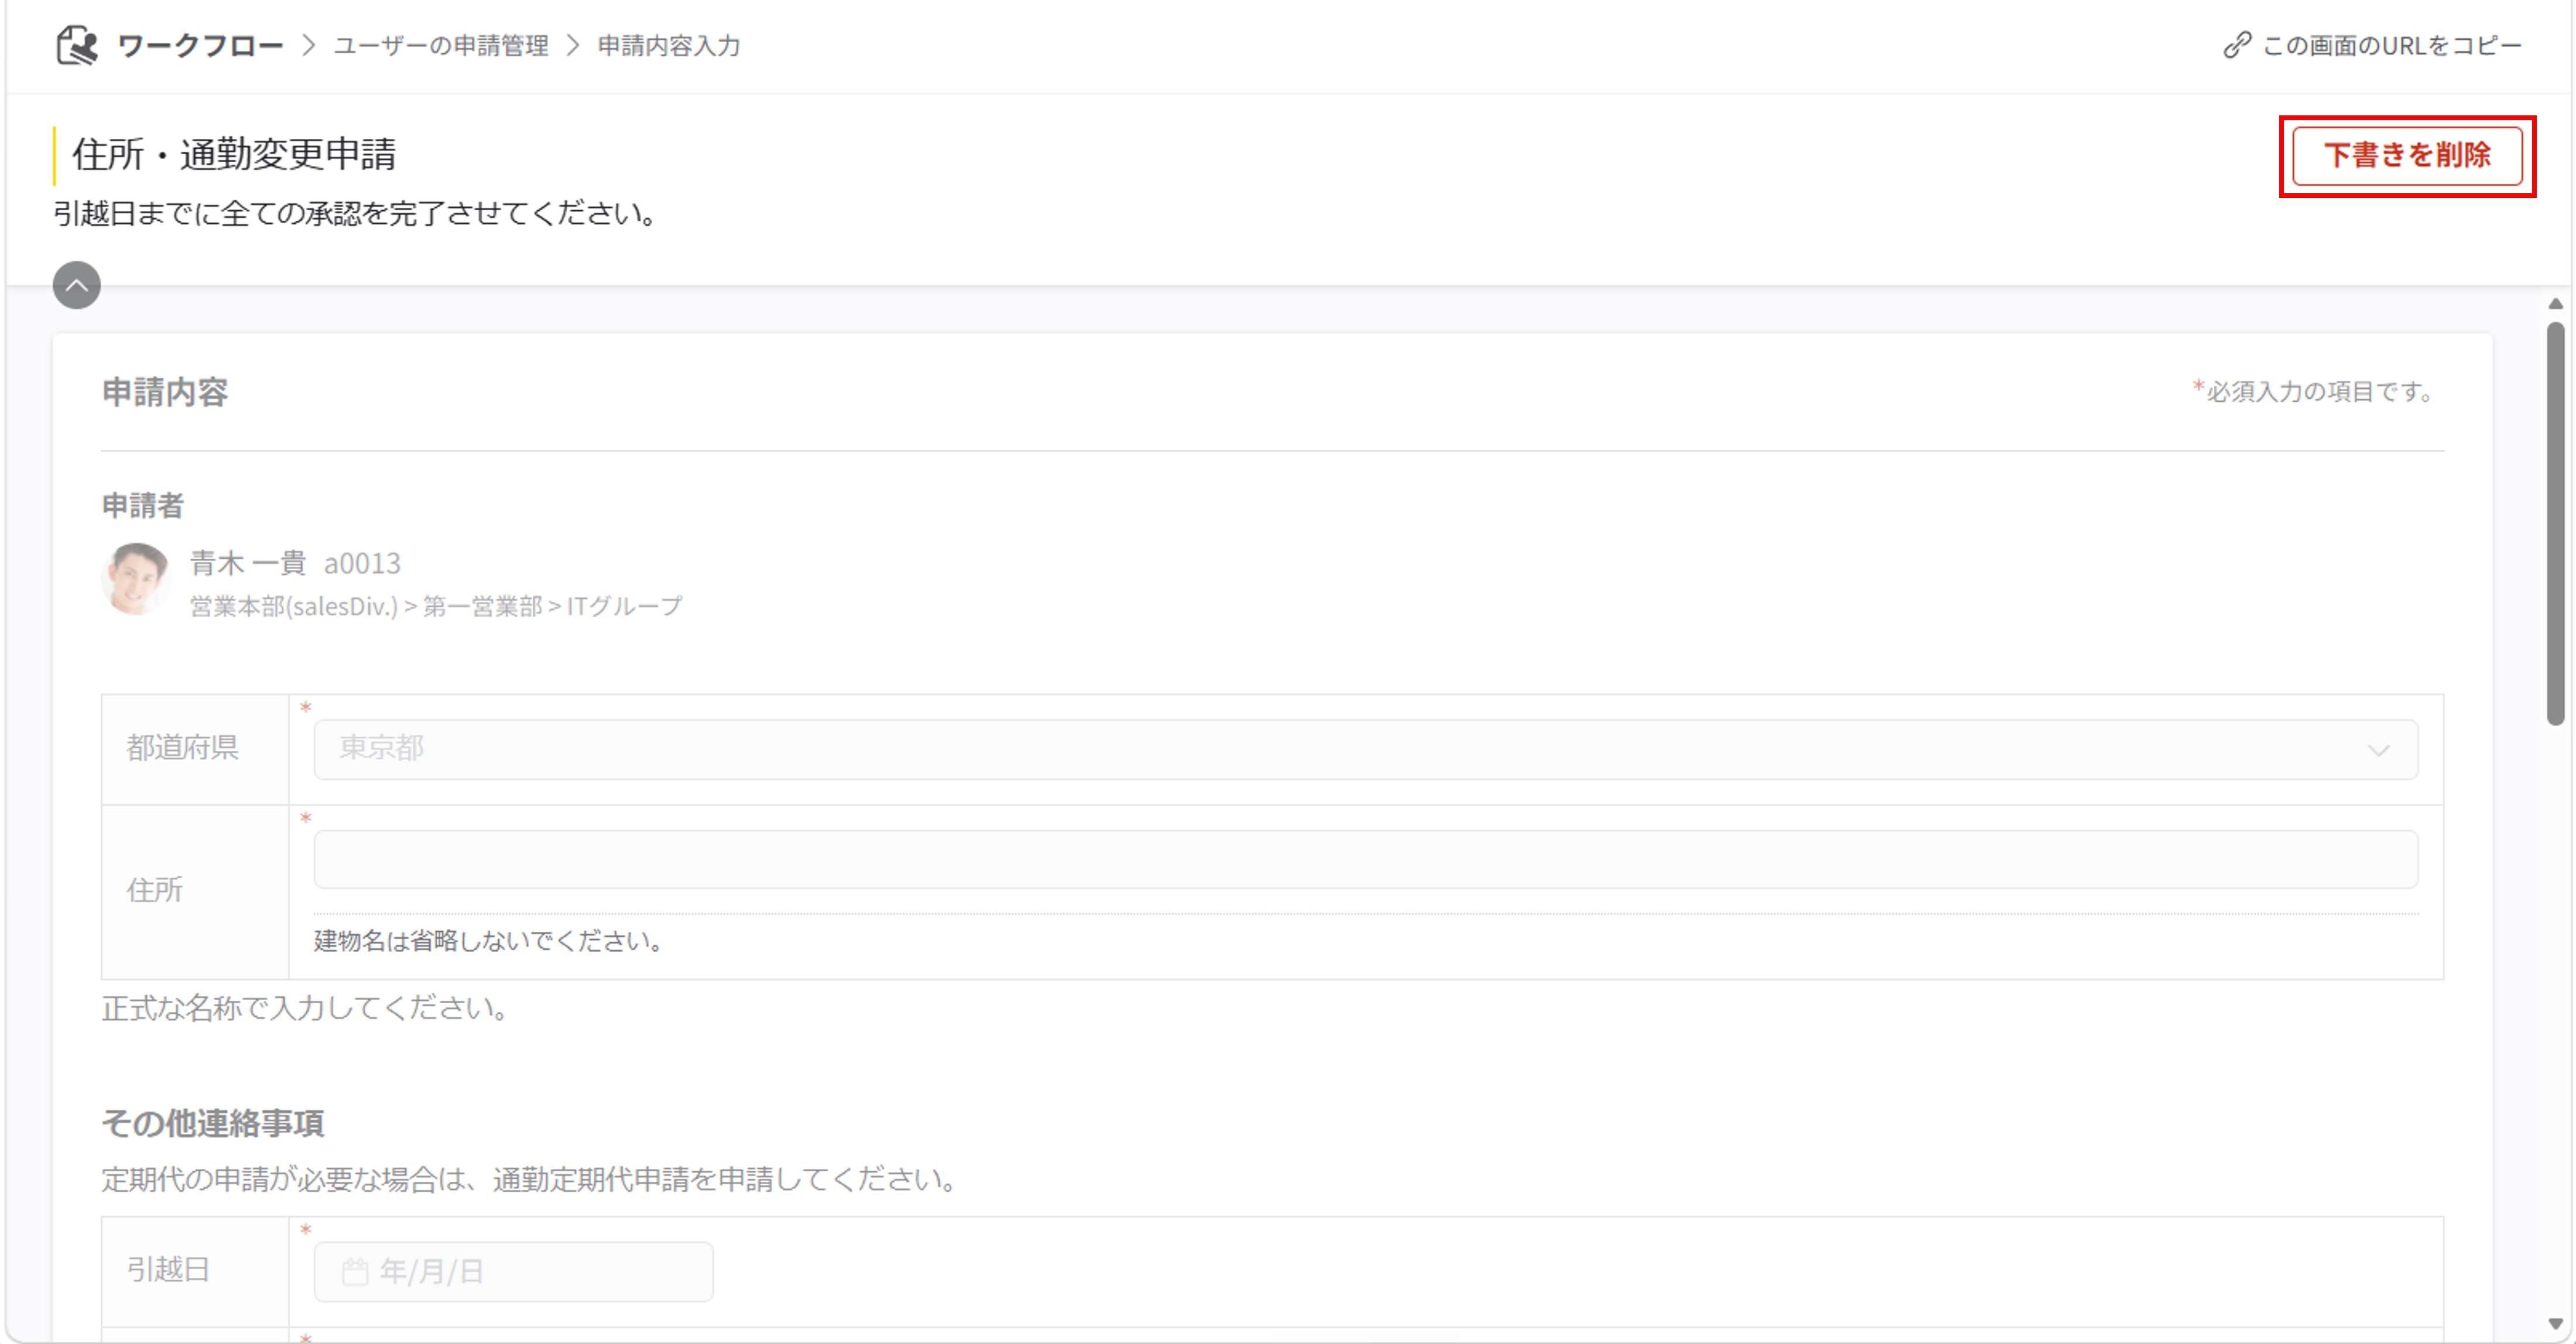
Task: Click department path 営業本部(salesDiv.) text
Action: (x=294, y=607)
